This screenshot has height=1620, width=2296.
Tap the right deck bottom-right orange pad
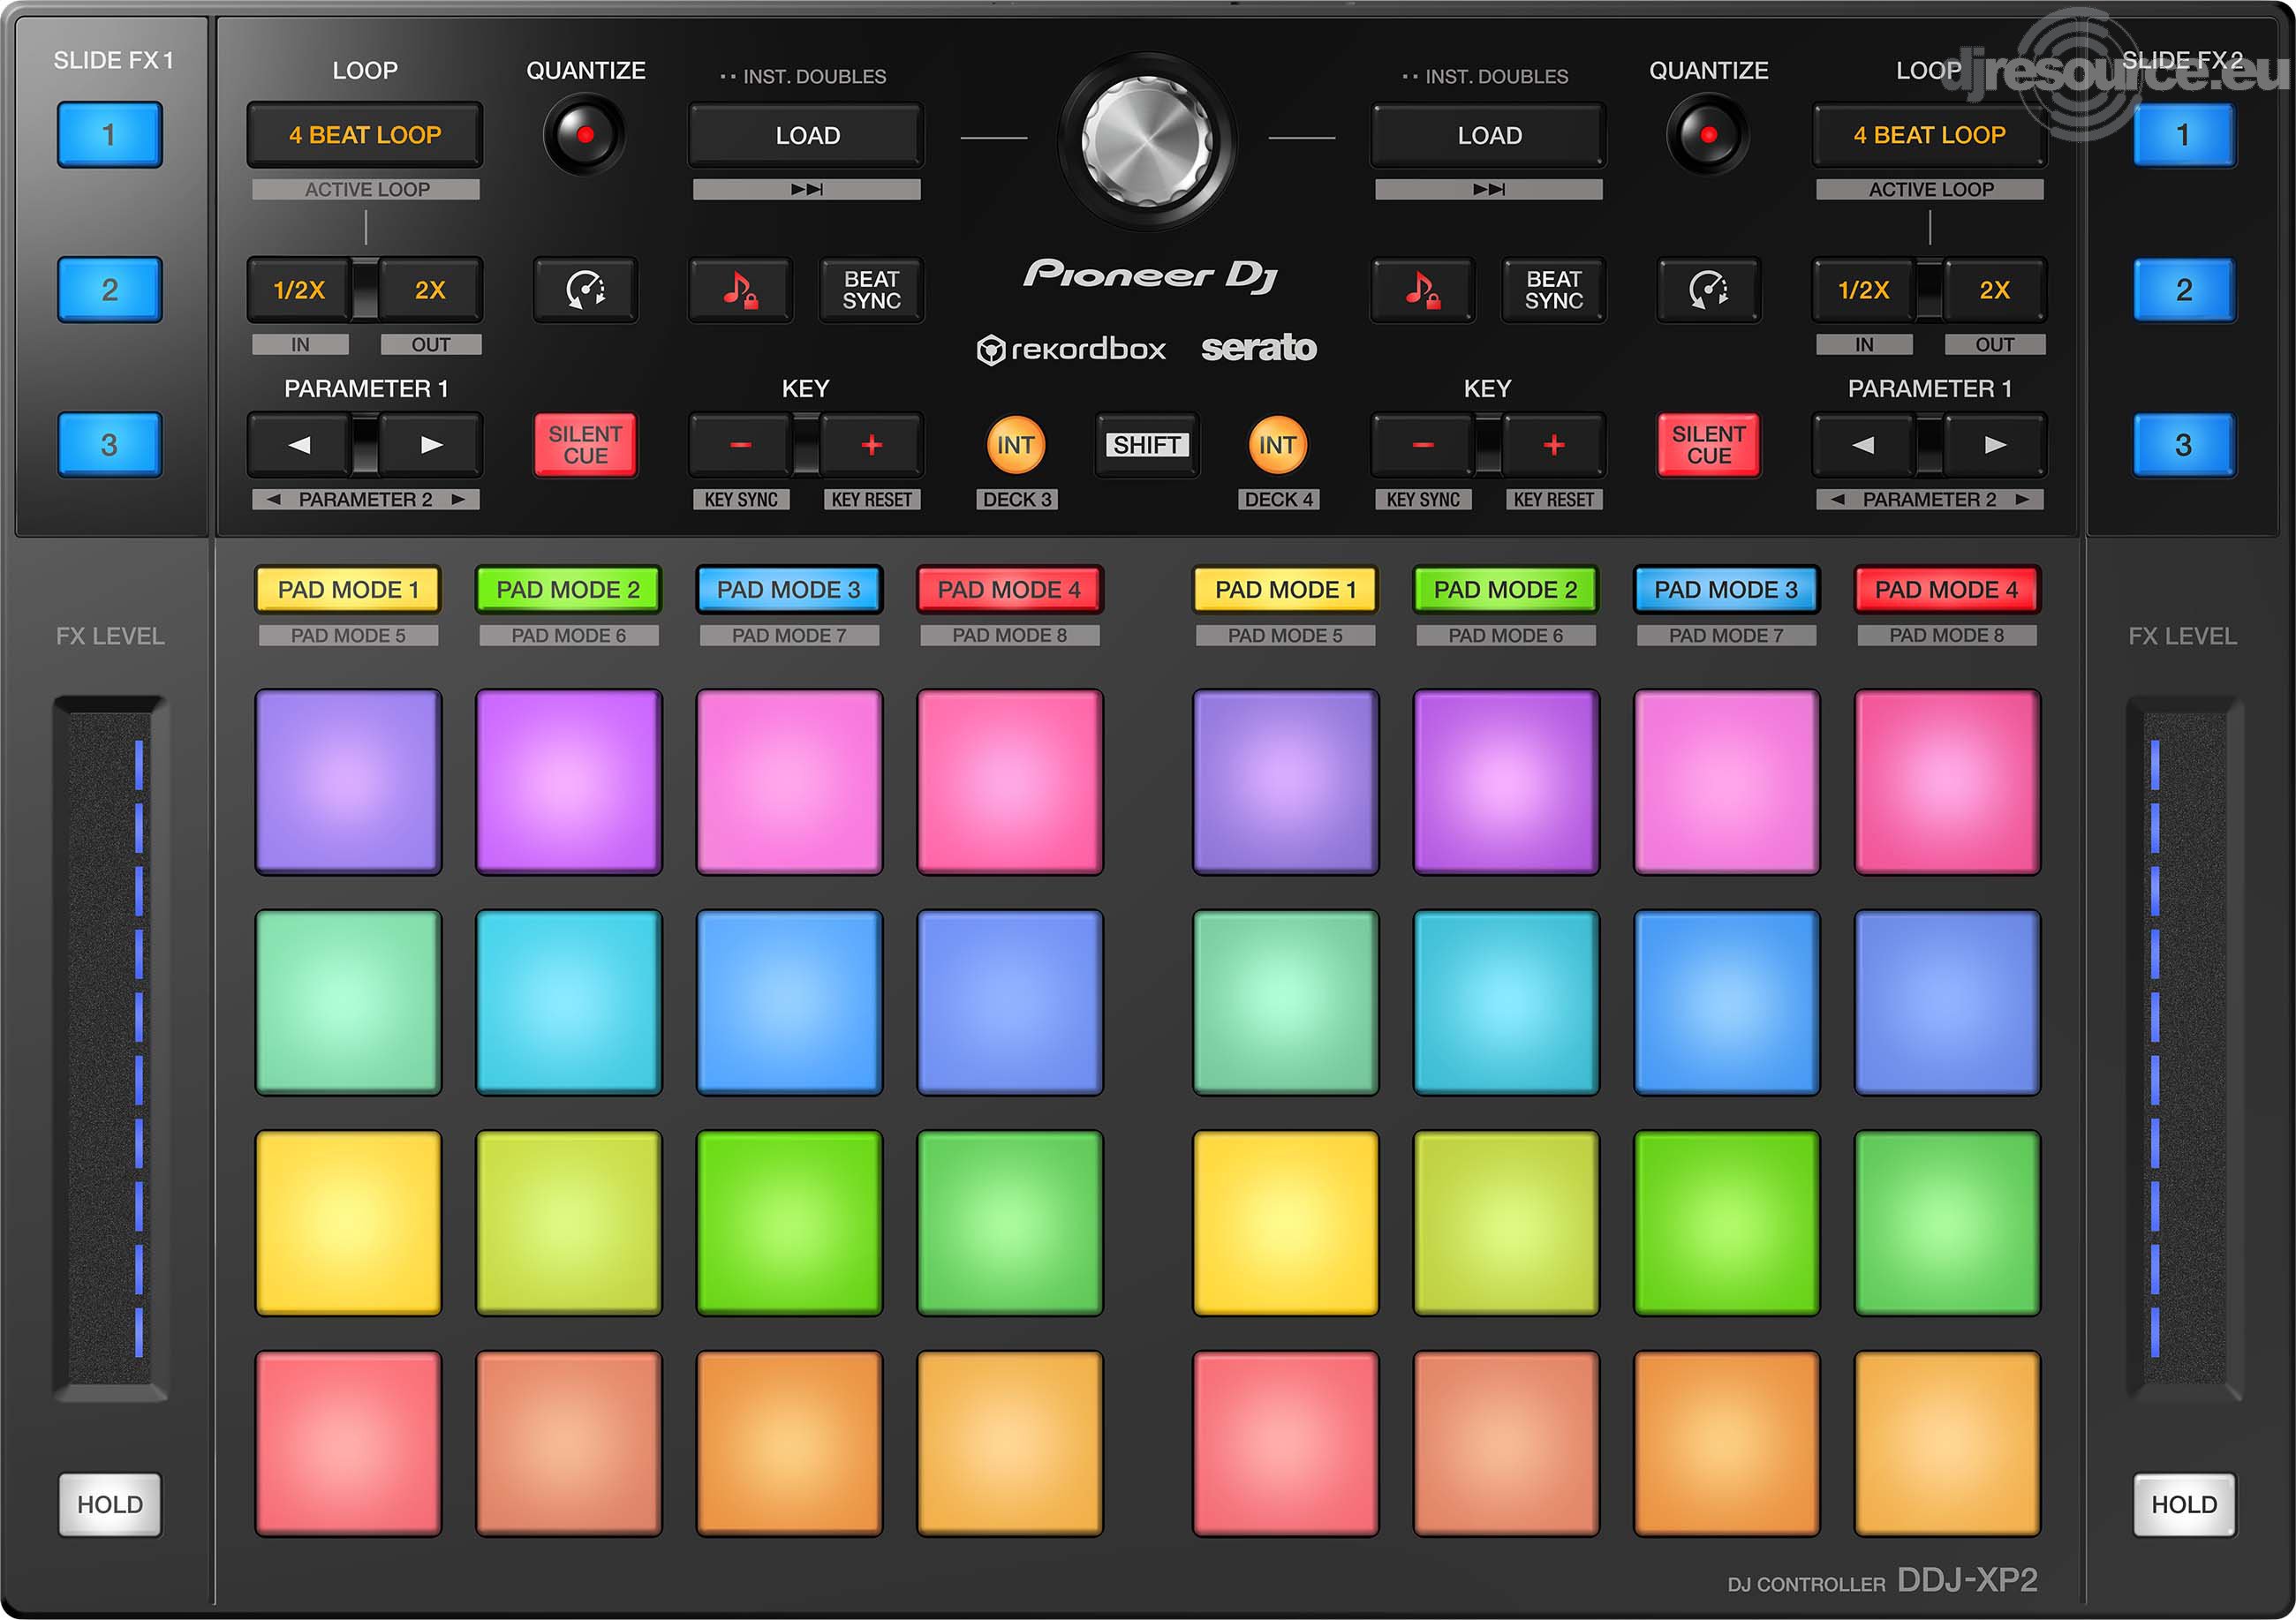[1947, 1444]
